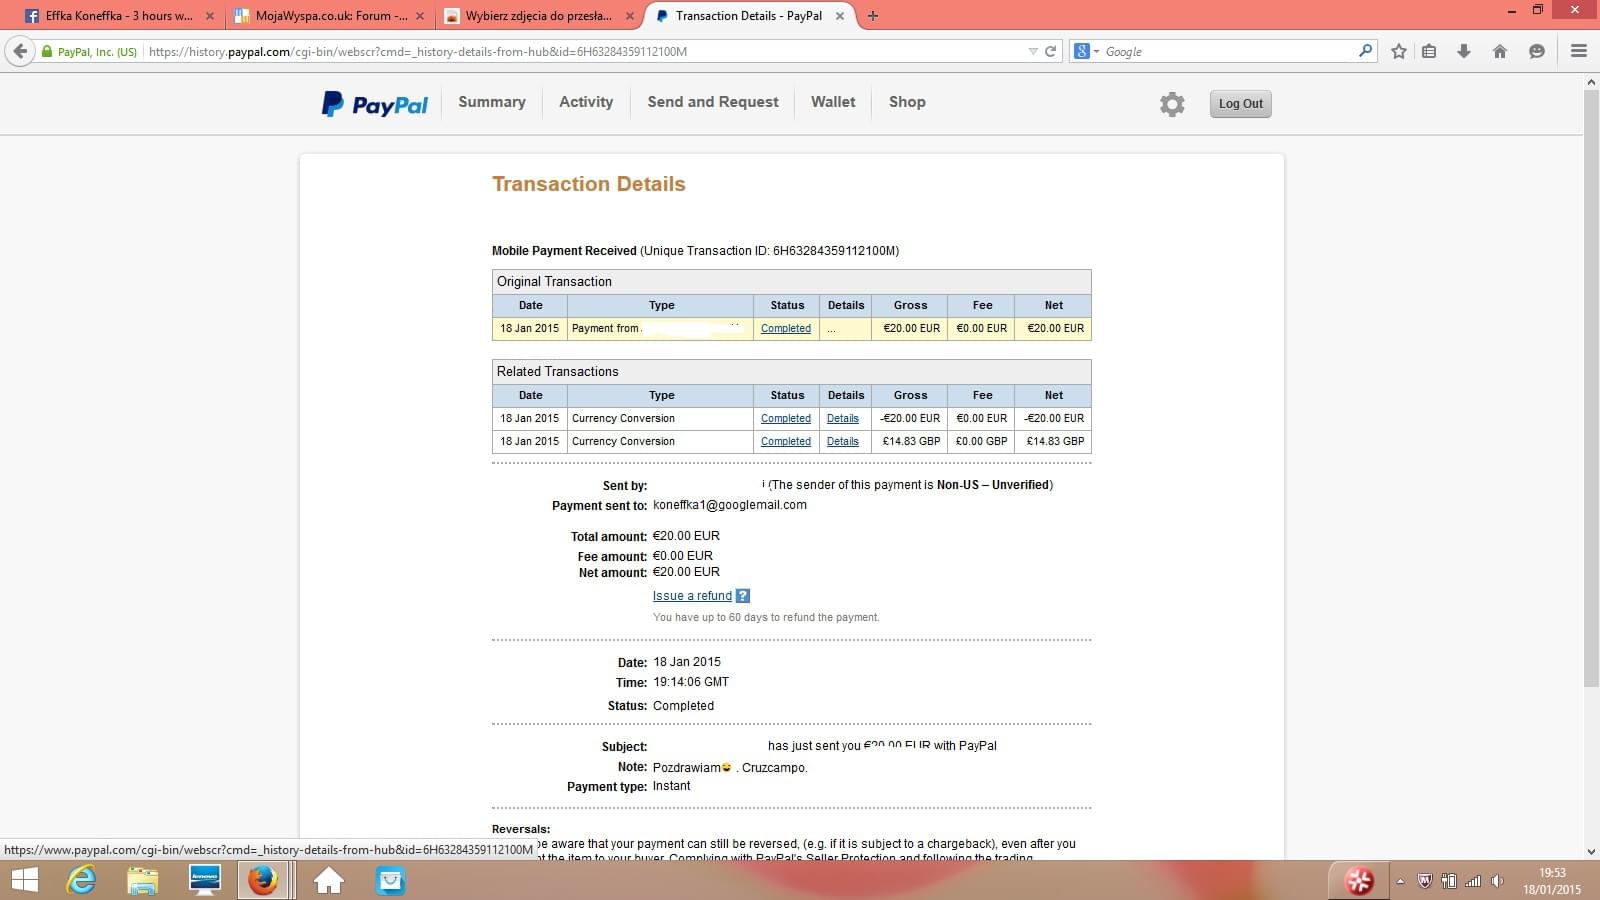Screen dimensions: 1600x900
Task: Reload the page with refresh icon
Action: coord(1051,51)
